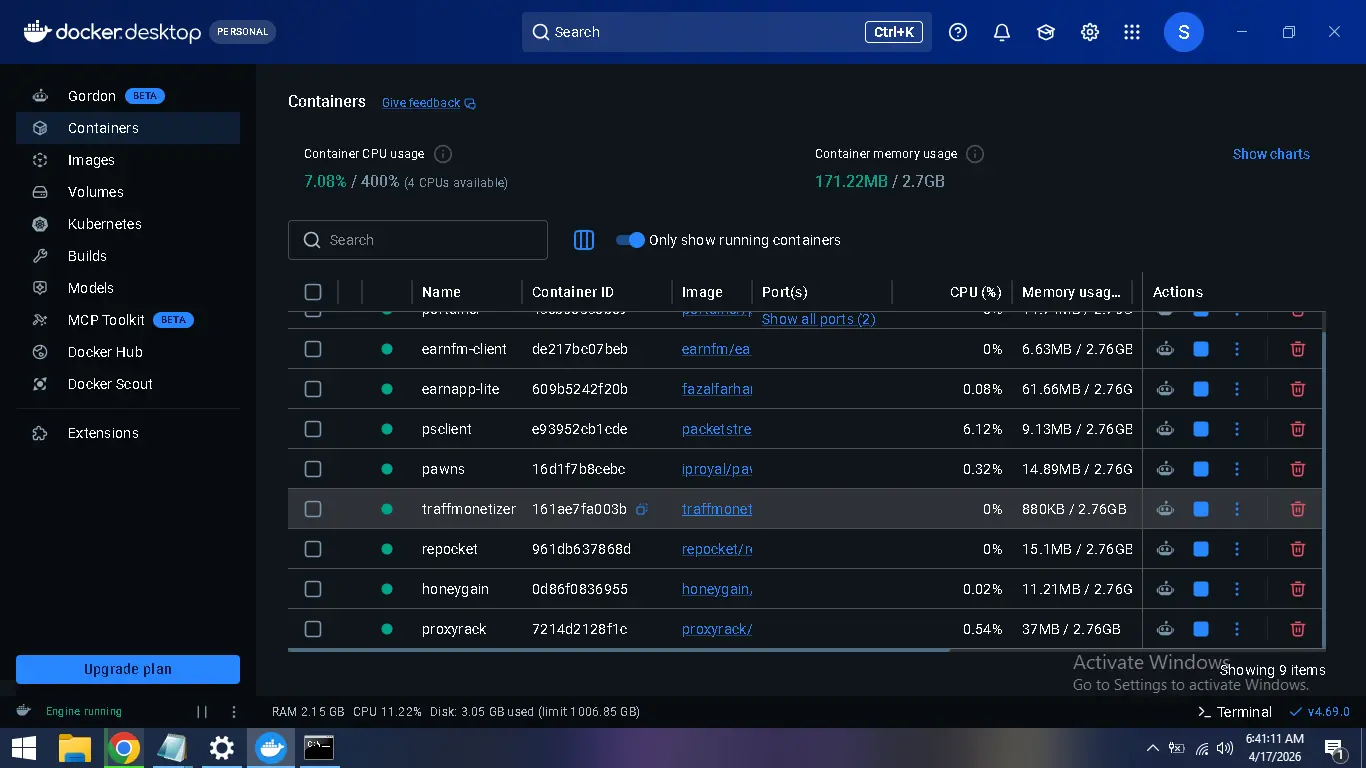
Task: Stop the earnfm-client container
Action: pos(1201,349)
